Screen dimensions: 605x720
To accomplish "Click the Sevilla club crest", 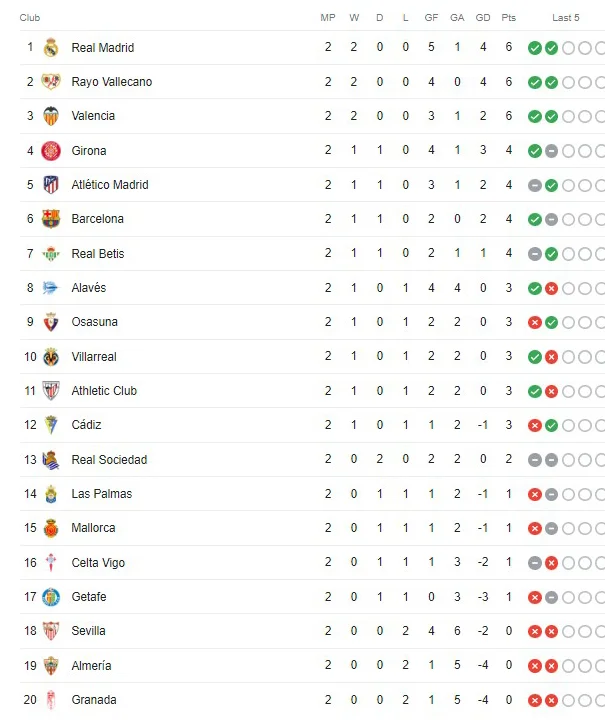I will (51, 631).
